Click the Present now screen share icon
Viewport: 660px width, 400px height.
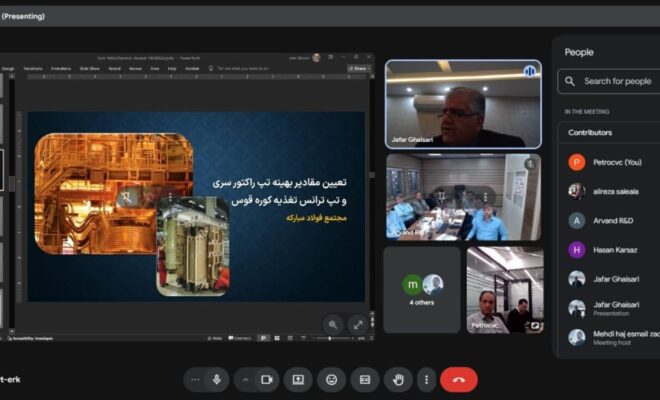pyautogui.click(x=297, y=380)
